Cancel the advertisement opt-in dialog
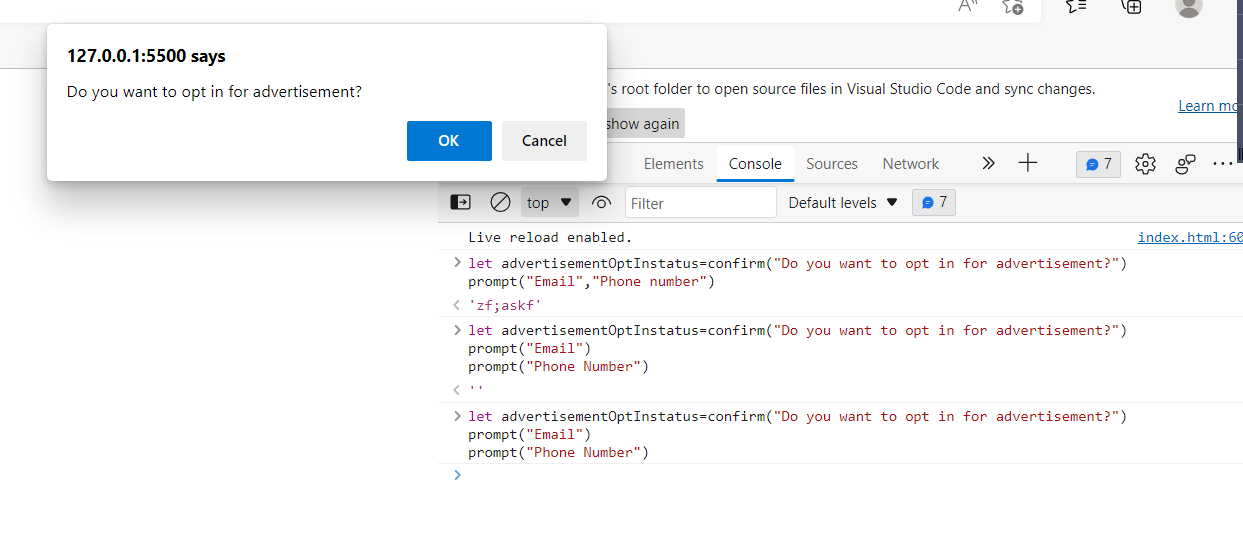1243x548 pixels. pos(544,141)
